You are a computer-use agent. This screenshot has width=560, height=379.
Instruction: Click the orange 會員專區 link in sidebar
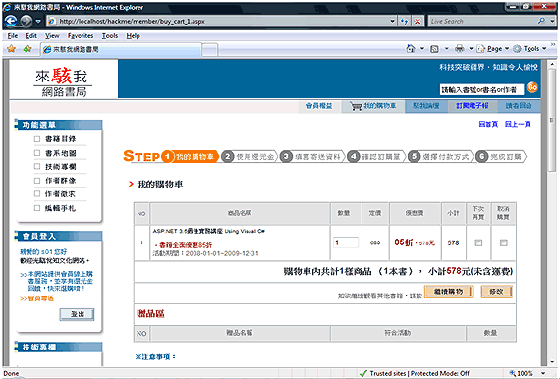tap(37, 299)
